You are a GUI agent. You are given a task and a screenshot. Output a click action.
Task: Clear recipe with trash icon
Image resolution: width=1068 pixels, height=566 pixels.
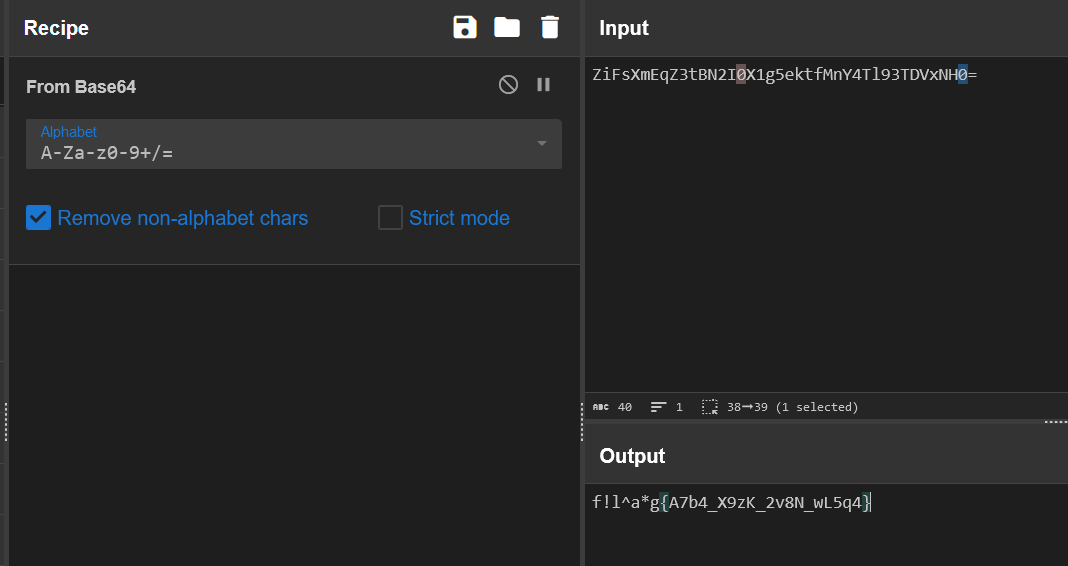(x=550, y=27)
